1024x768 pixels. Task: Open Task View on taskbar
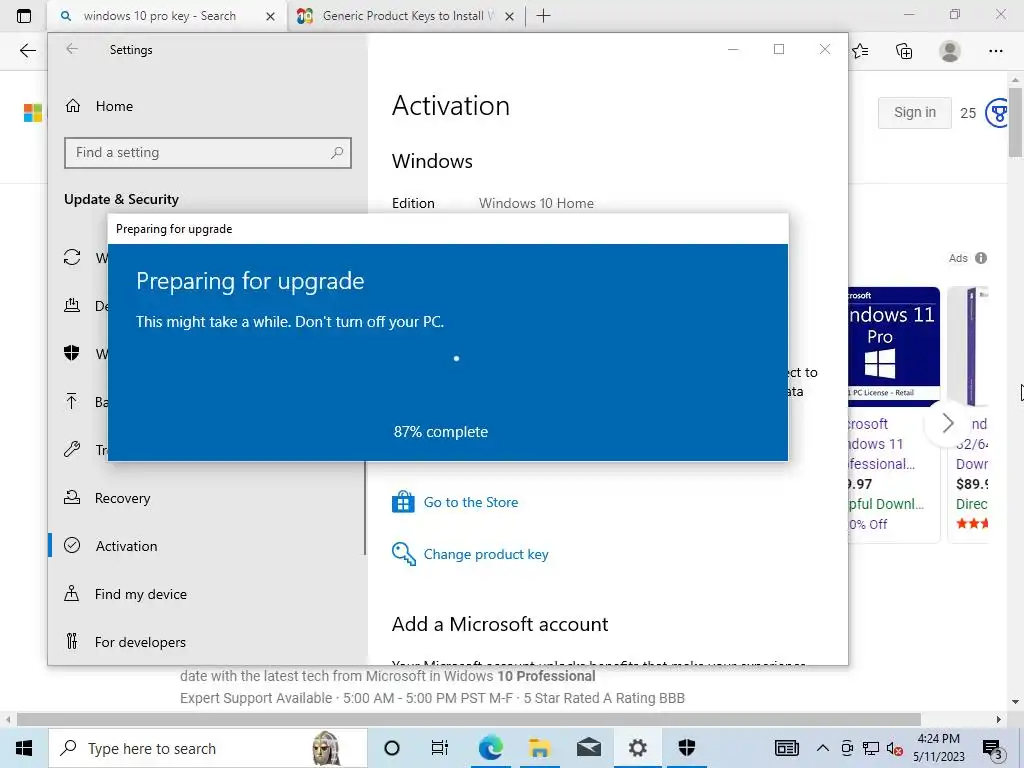tap(440, 748)
